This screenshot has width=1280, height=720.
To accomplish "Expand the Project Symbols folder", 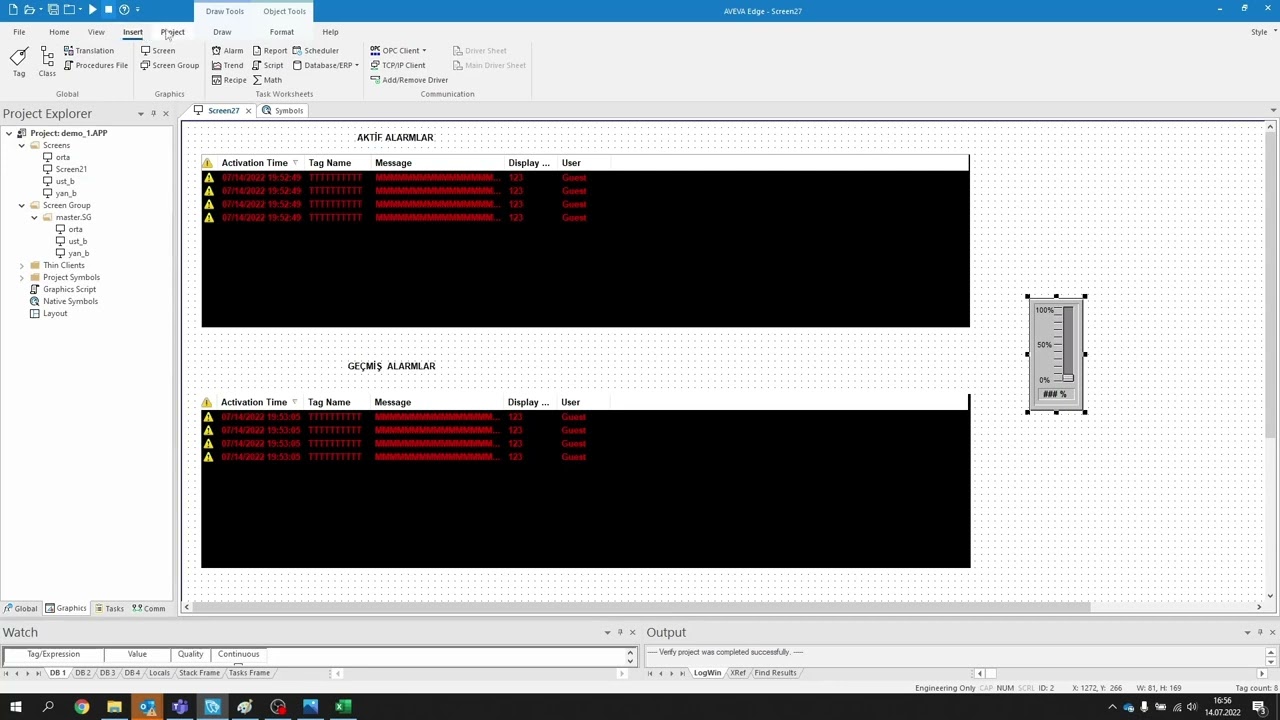I will point(21,277).
